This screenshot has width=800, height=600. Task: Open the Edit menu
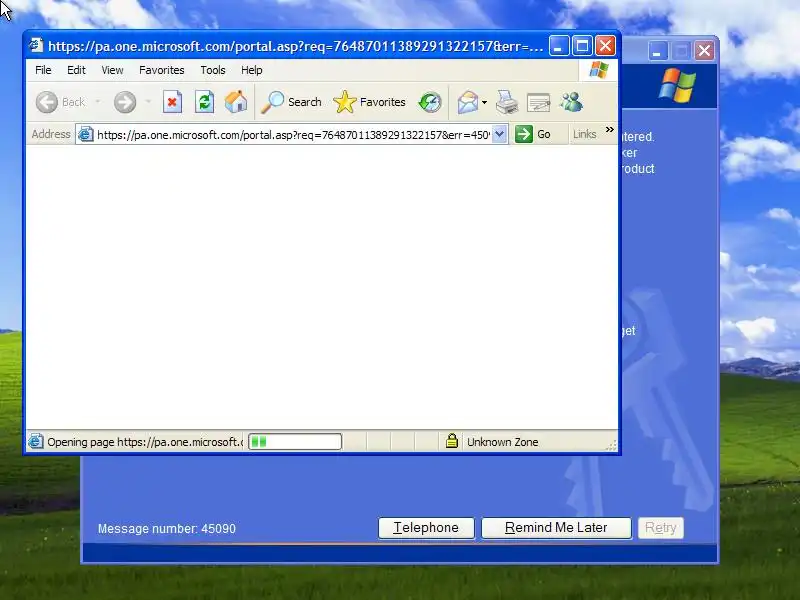76,70
